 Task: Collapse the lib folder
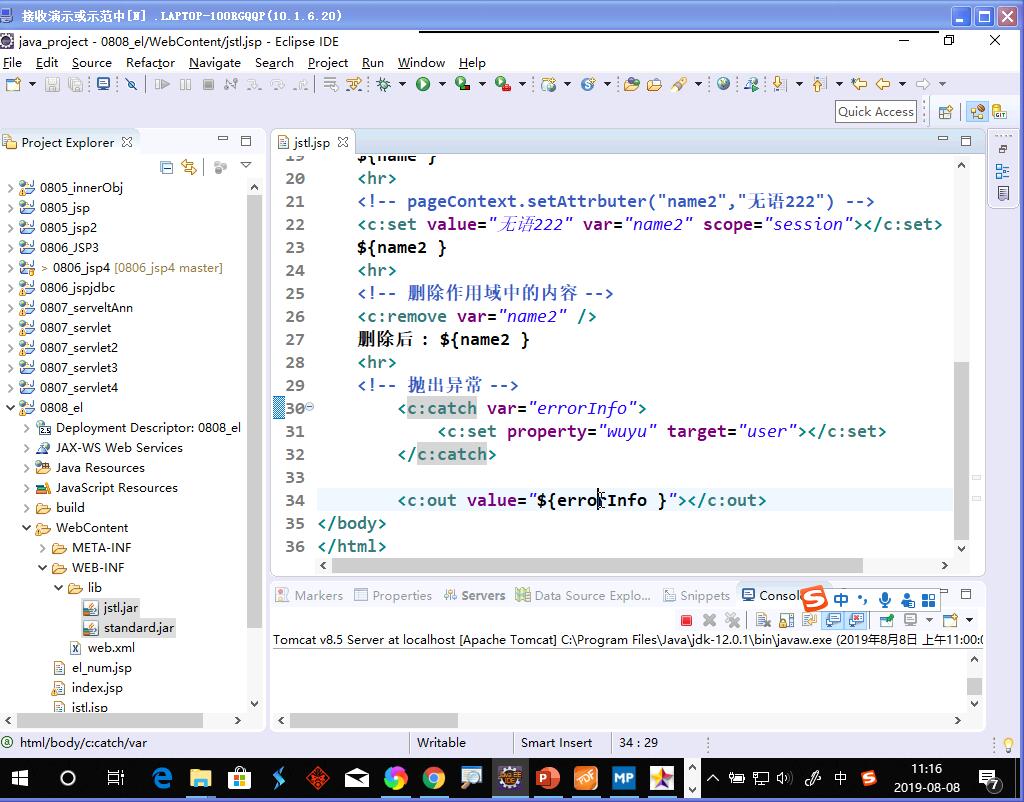59,588
